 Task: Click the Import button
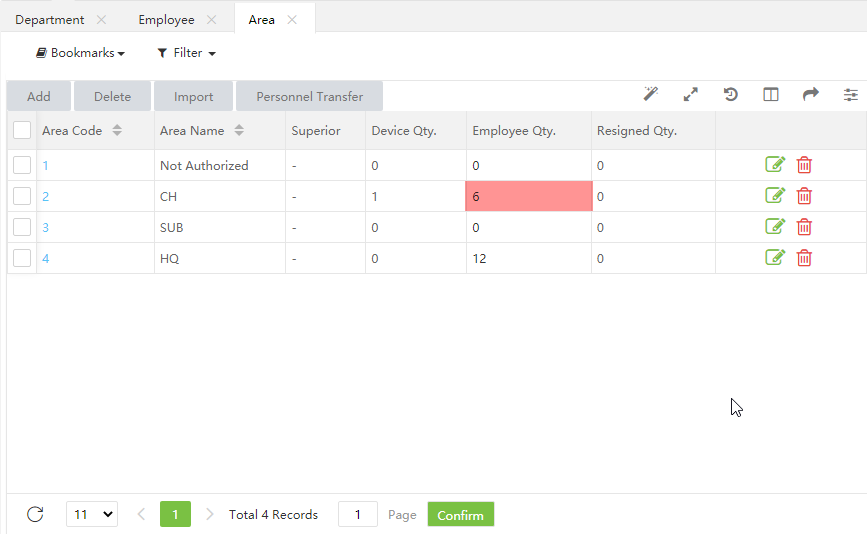(x=194, y=96)
